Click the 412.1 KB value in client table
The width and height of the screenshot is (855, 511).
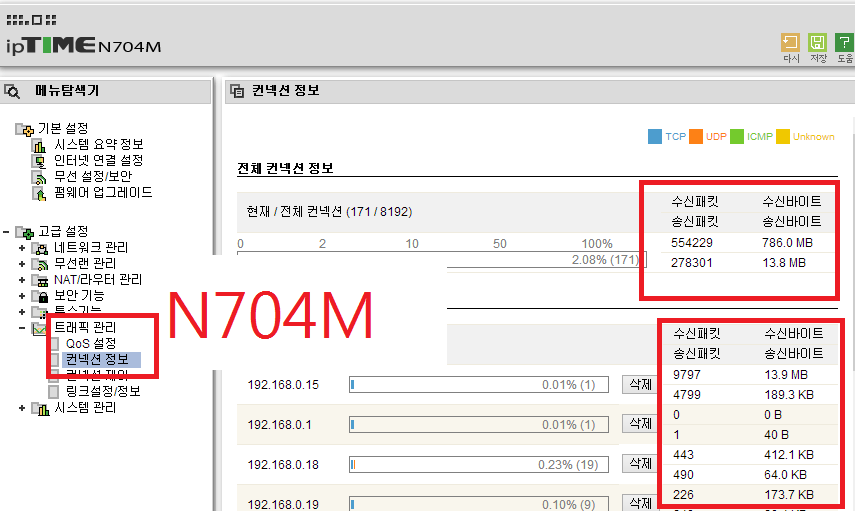click(789, 455)
